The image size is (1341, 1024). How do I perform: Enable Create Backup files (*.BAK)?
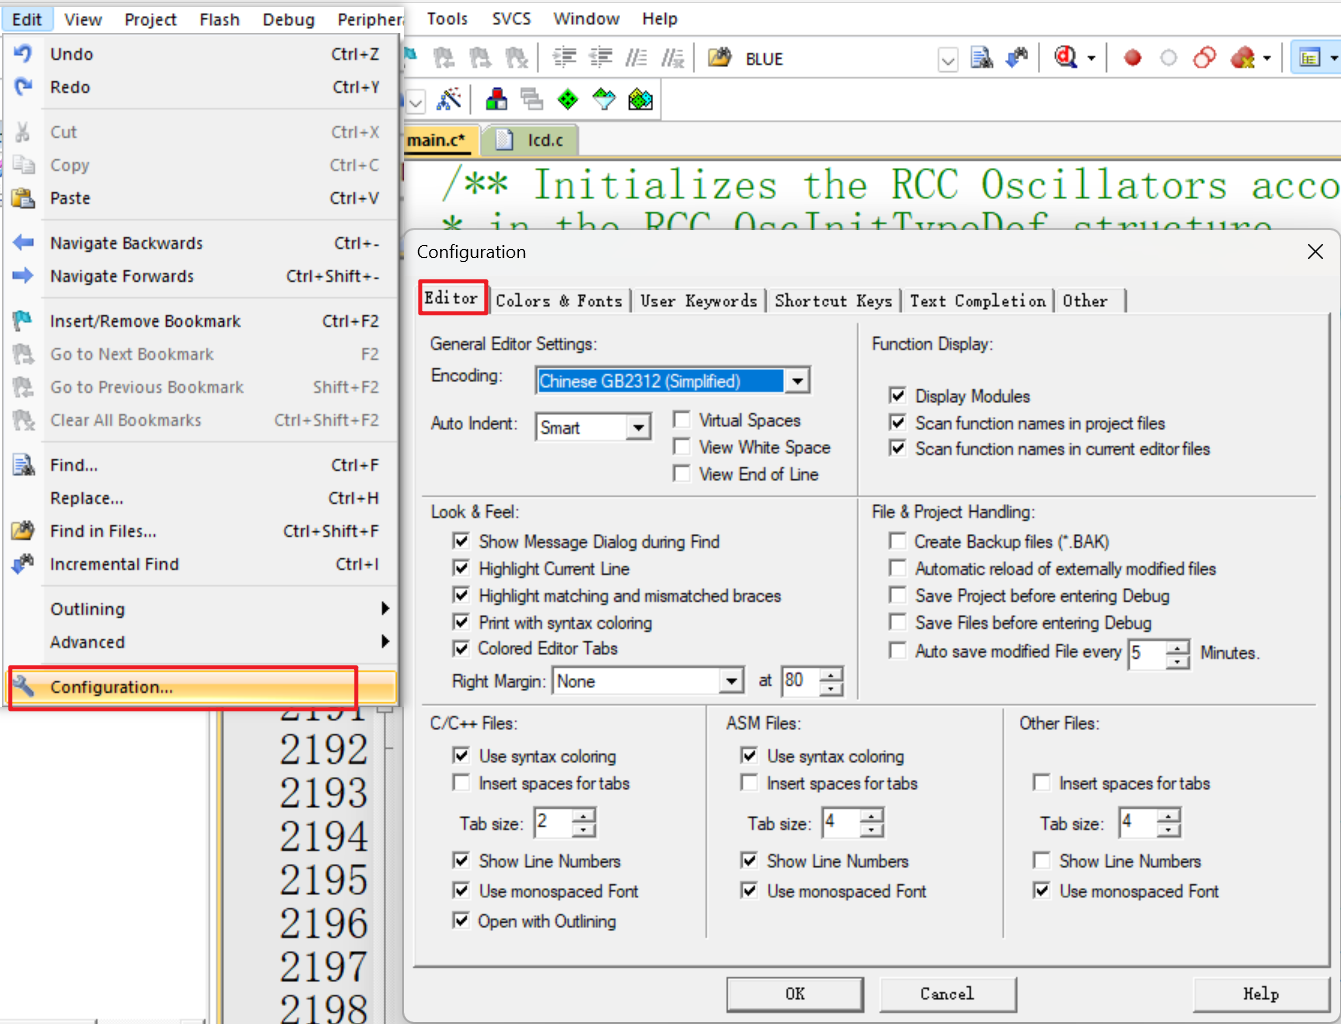tap(898, 541)
